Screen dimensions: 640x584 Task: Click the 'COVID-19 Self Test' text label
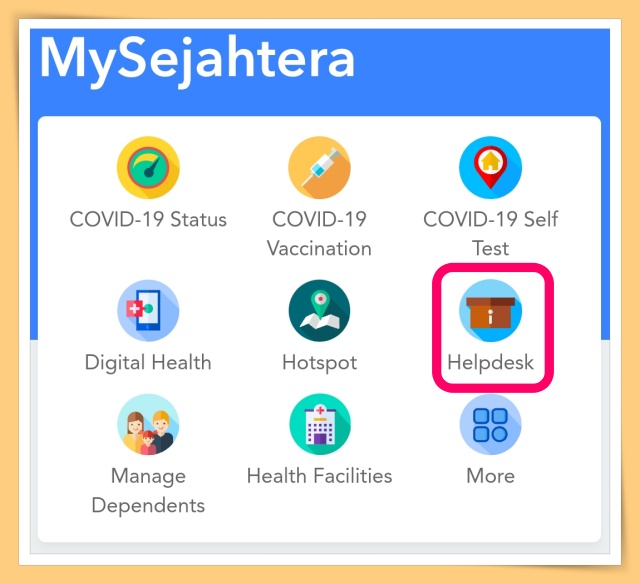tap(490, 233)
